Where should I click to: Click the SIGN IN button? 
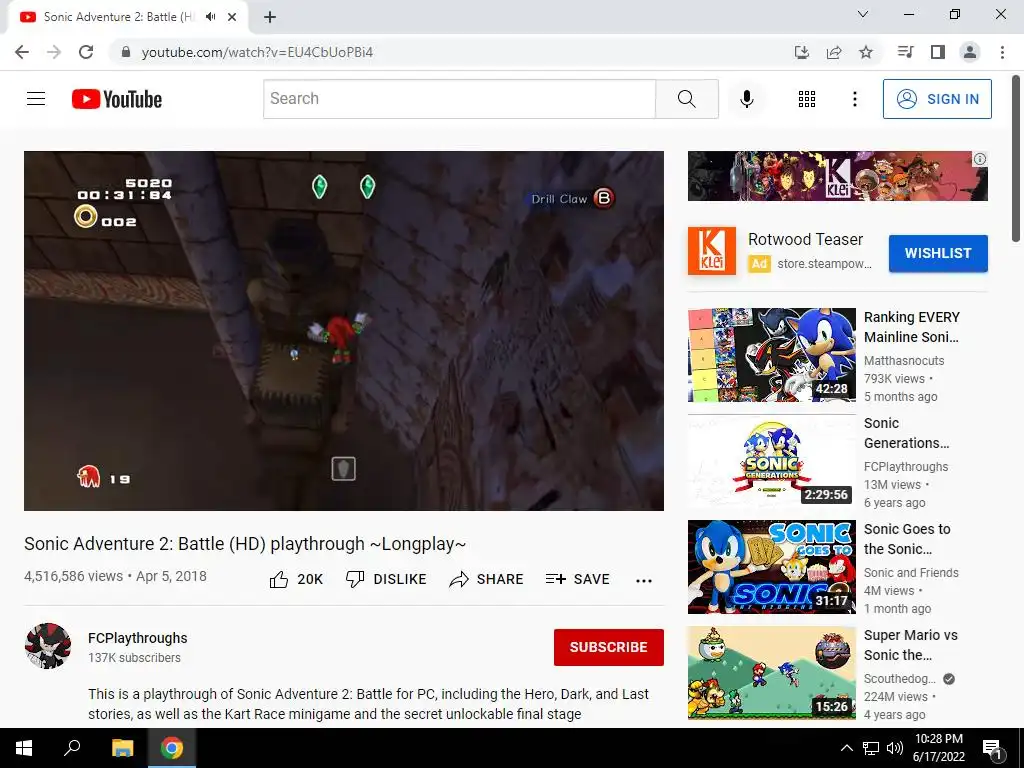(937, 99)
